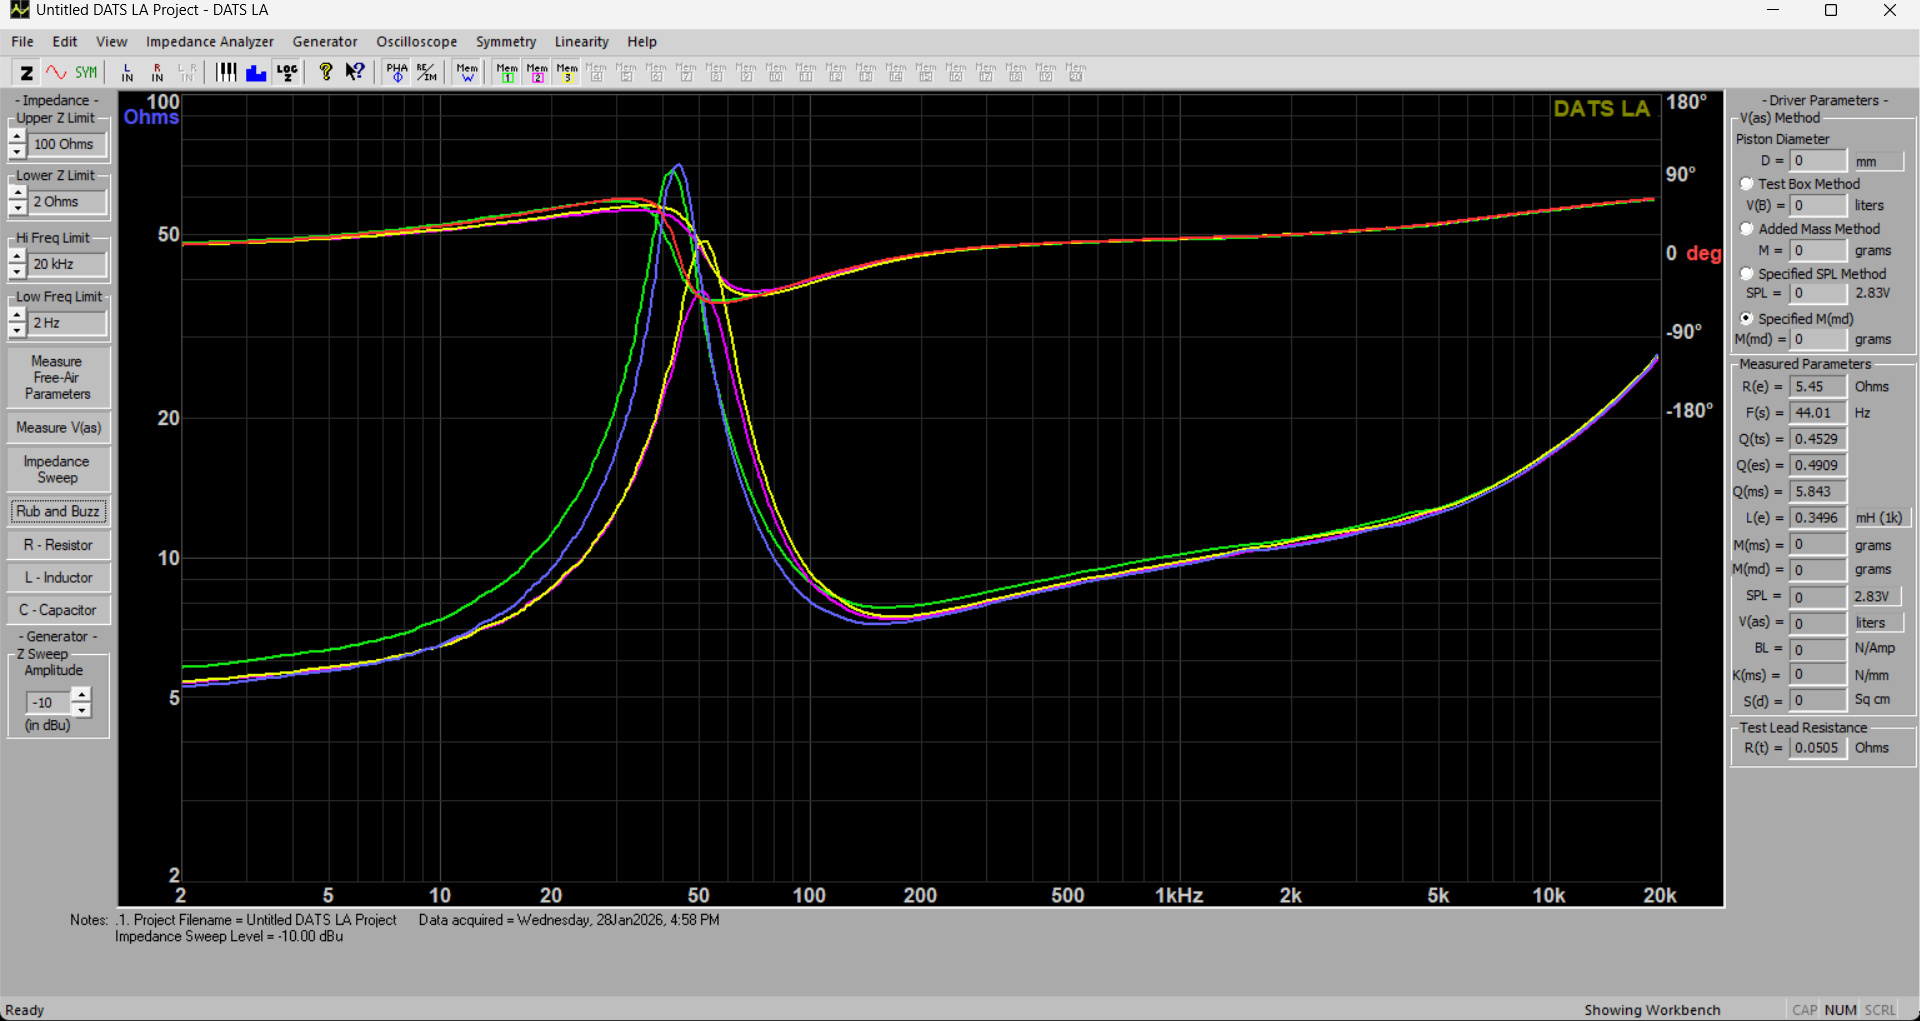Raise the Z Sweep Amplitude with up arrow

click(81, 694)
